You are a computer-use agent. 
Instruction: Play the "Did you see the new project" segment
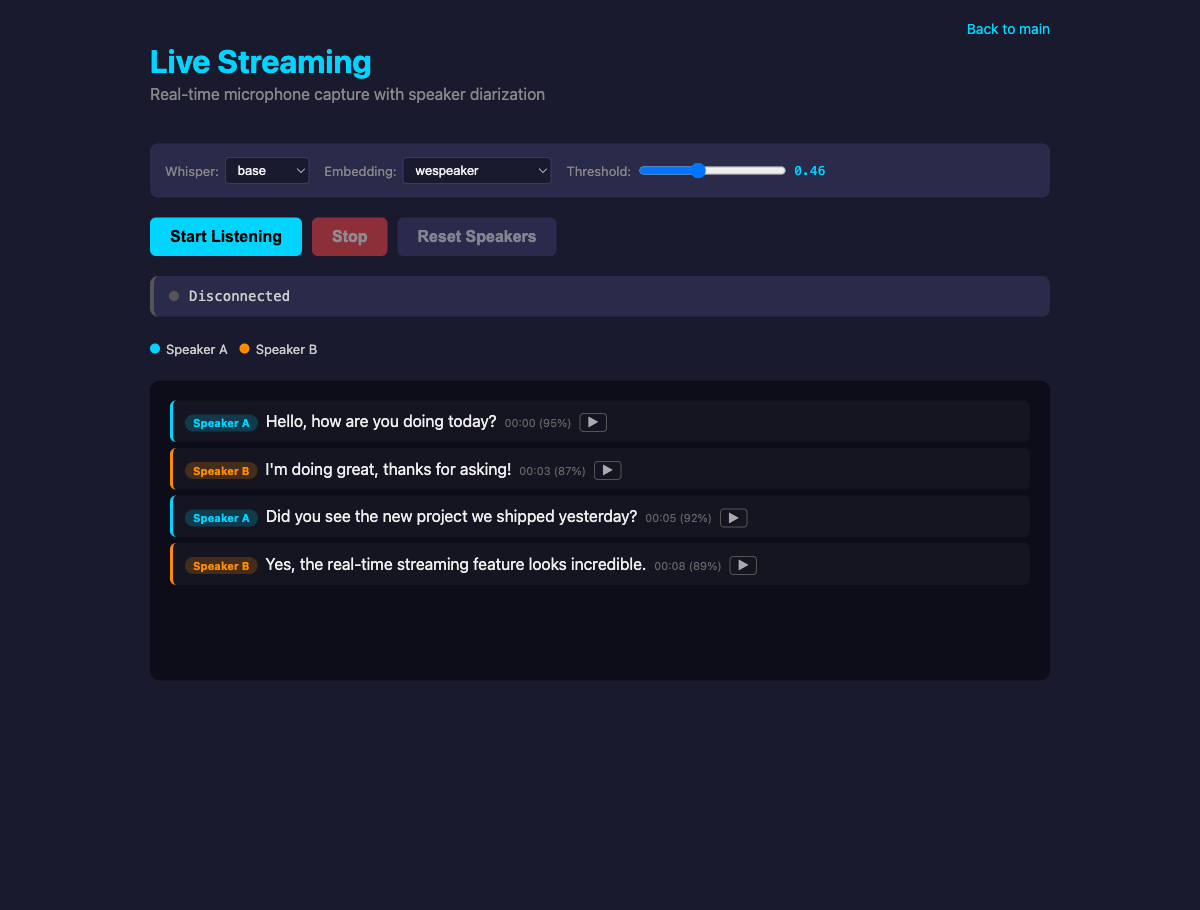734,517
